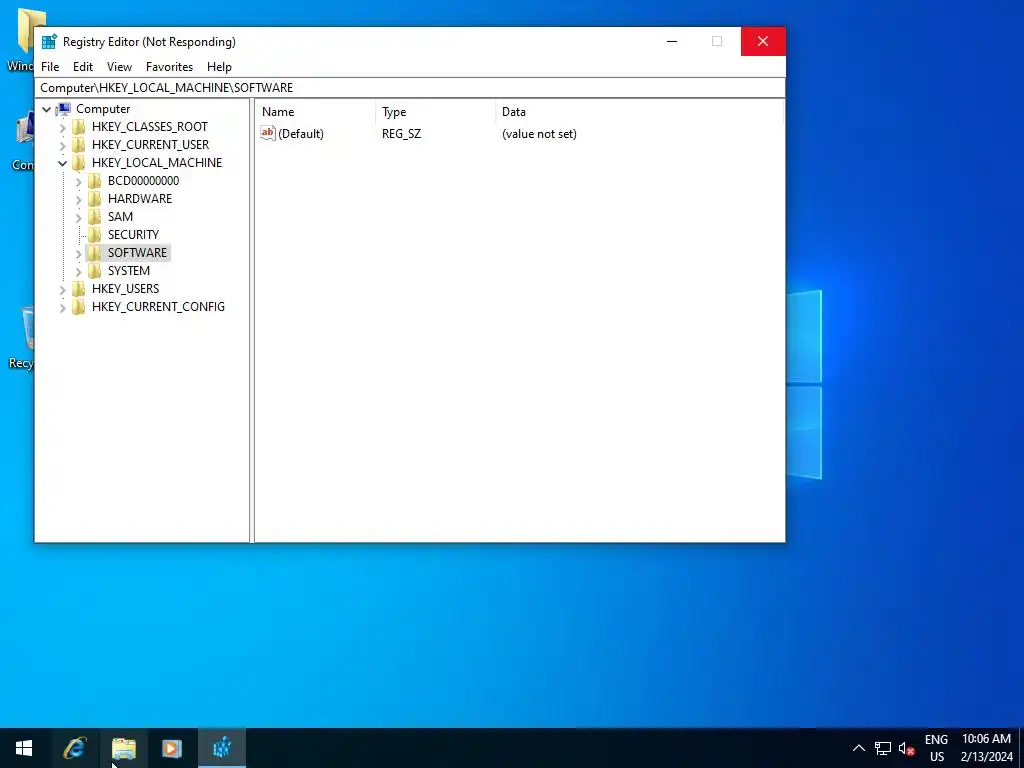Click the REG_SZ type cell
This screenshot has width=1024, height=768.
pos(402,134)
